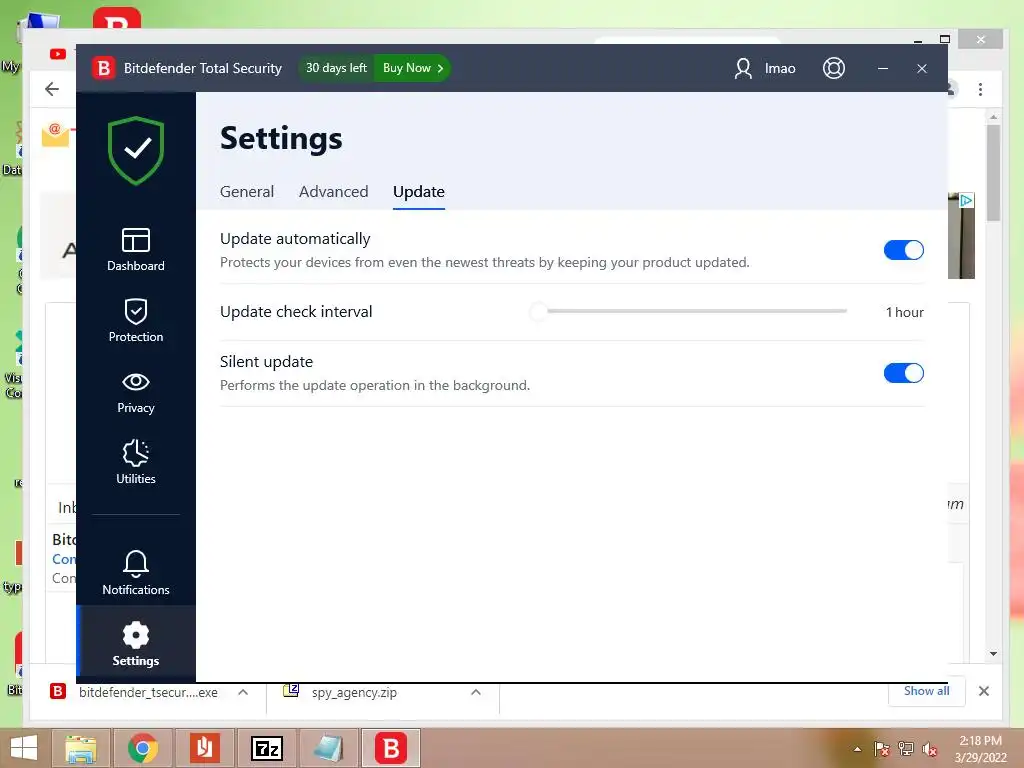Switch to the General settings tab
Viewport: 1024px width, 768px height.
[247, 191]
